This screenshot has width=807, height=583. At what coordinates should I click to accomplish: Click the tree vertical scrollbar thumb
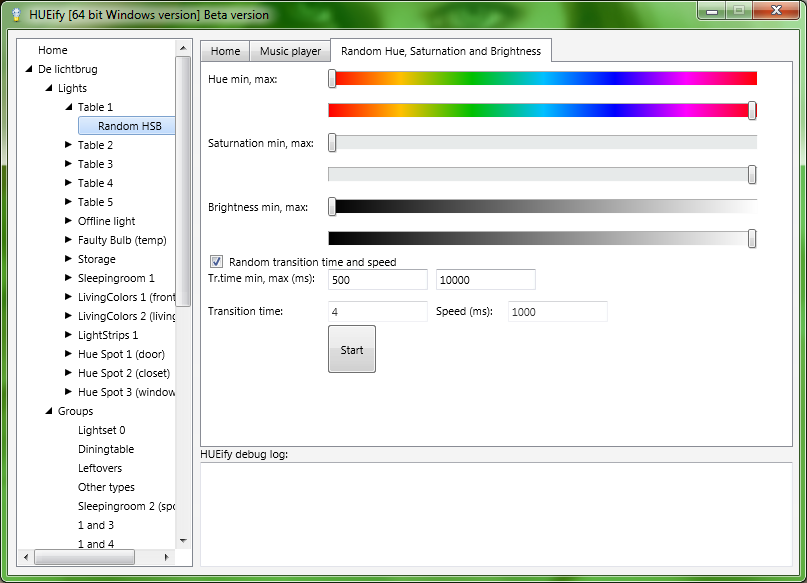click(183, 181)
